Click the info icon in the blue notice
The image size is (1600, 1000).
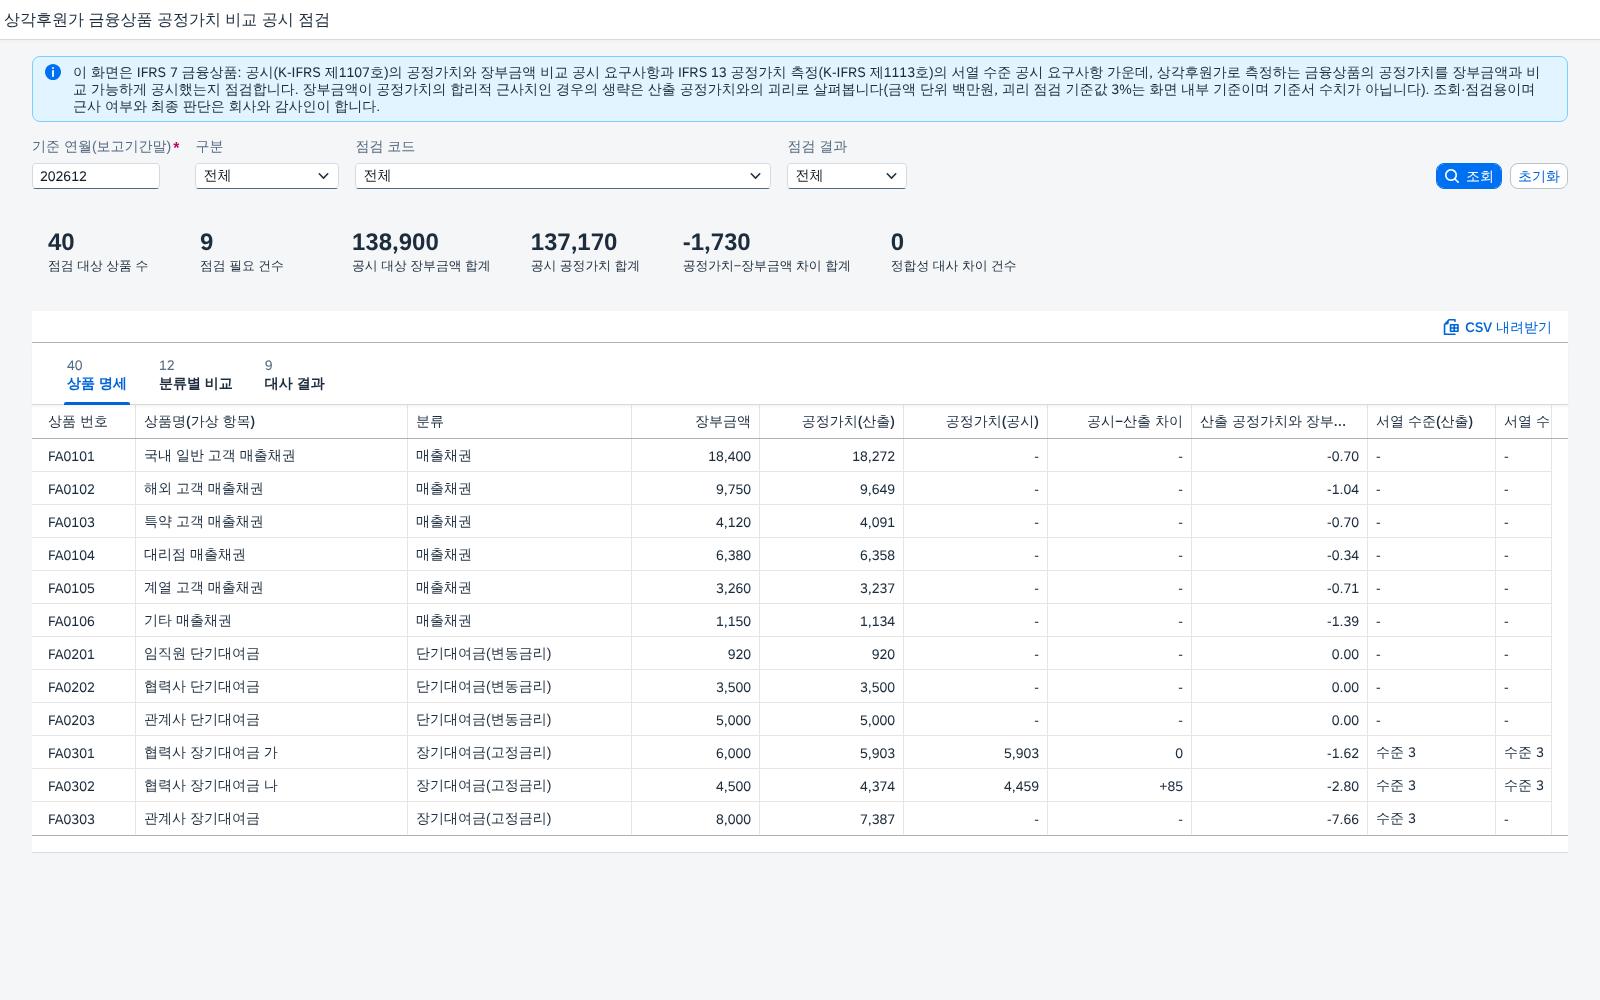click(53, 72)
